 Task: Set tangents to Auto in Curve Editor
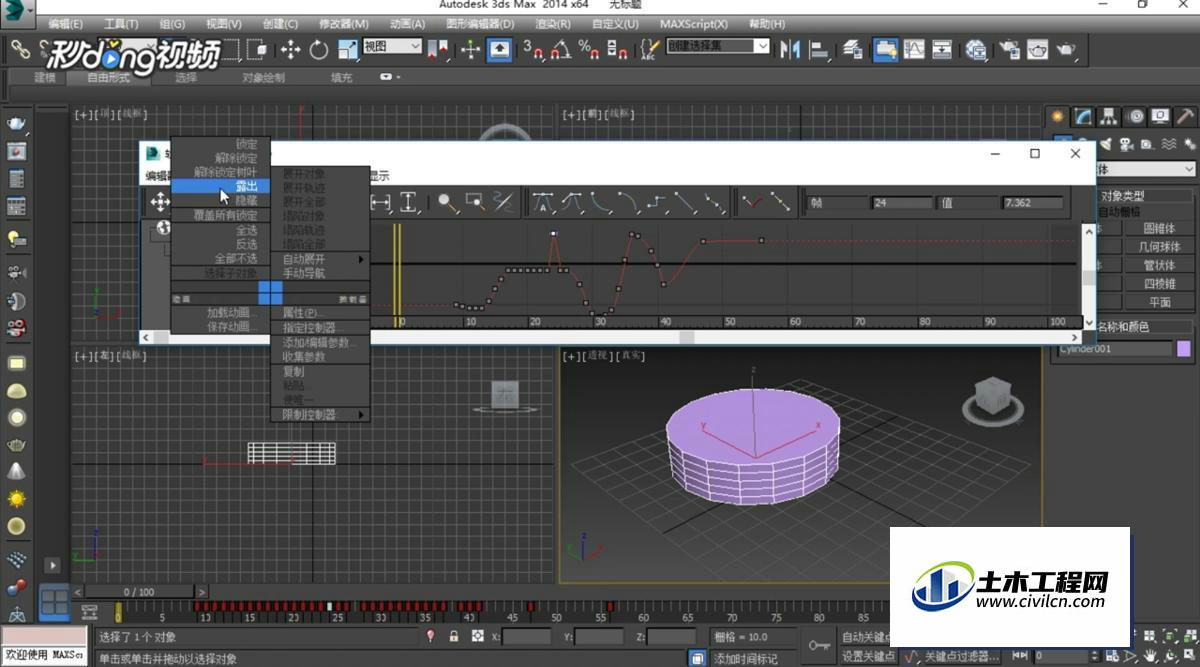543,203
